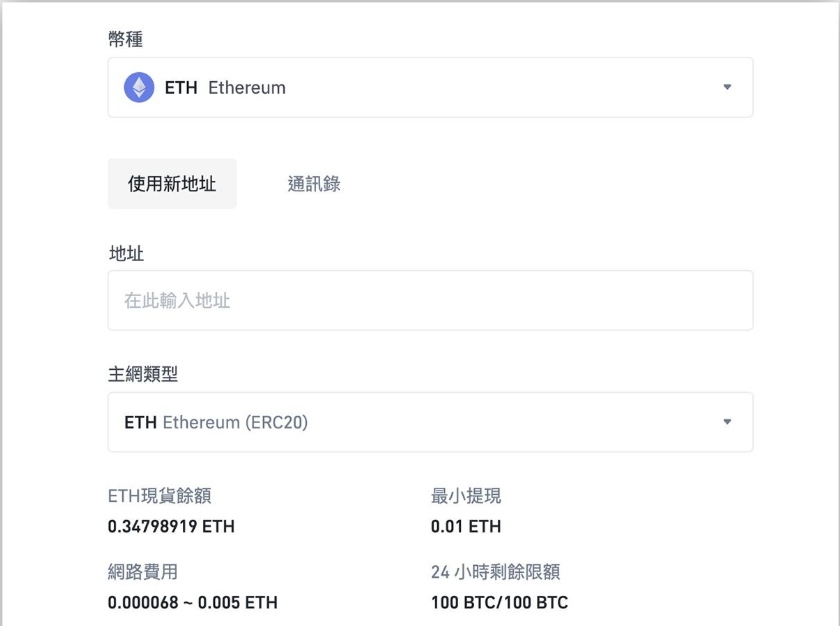Click the 0.34798919 ETH balance value

tap(171, 526)
